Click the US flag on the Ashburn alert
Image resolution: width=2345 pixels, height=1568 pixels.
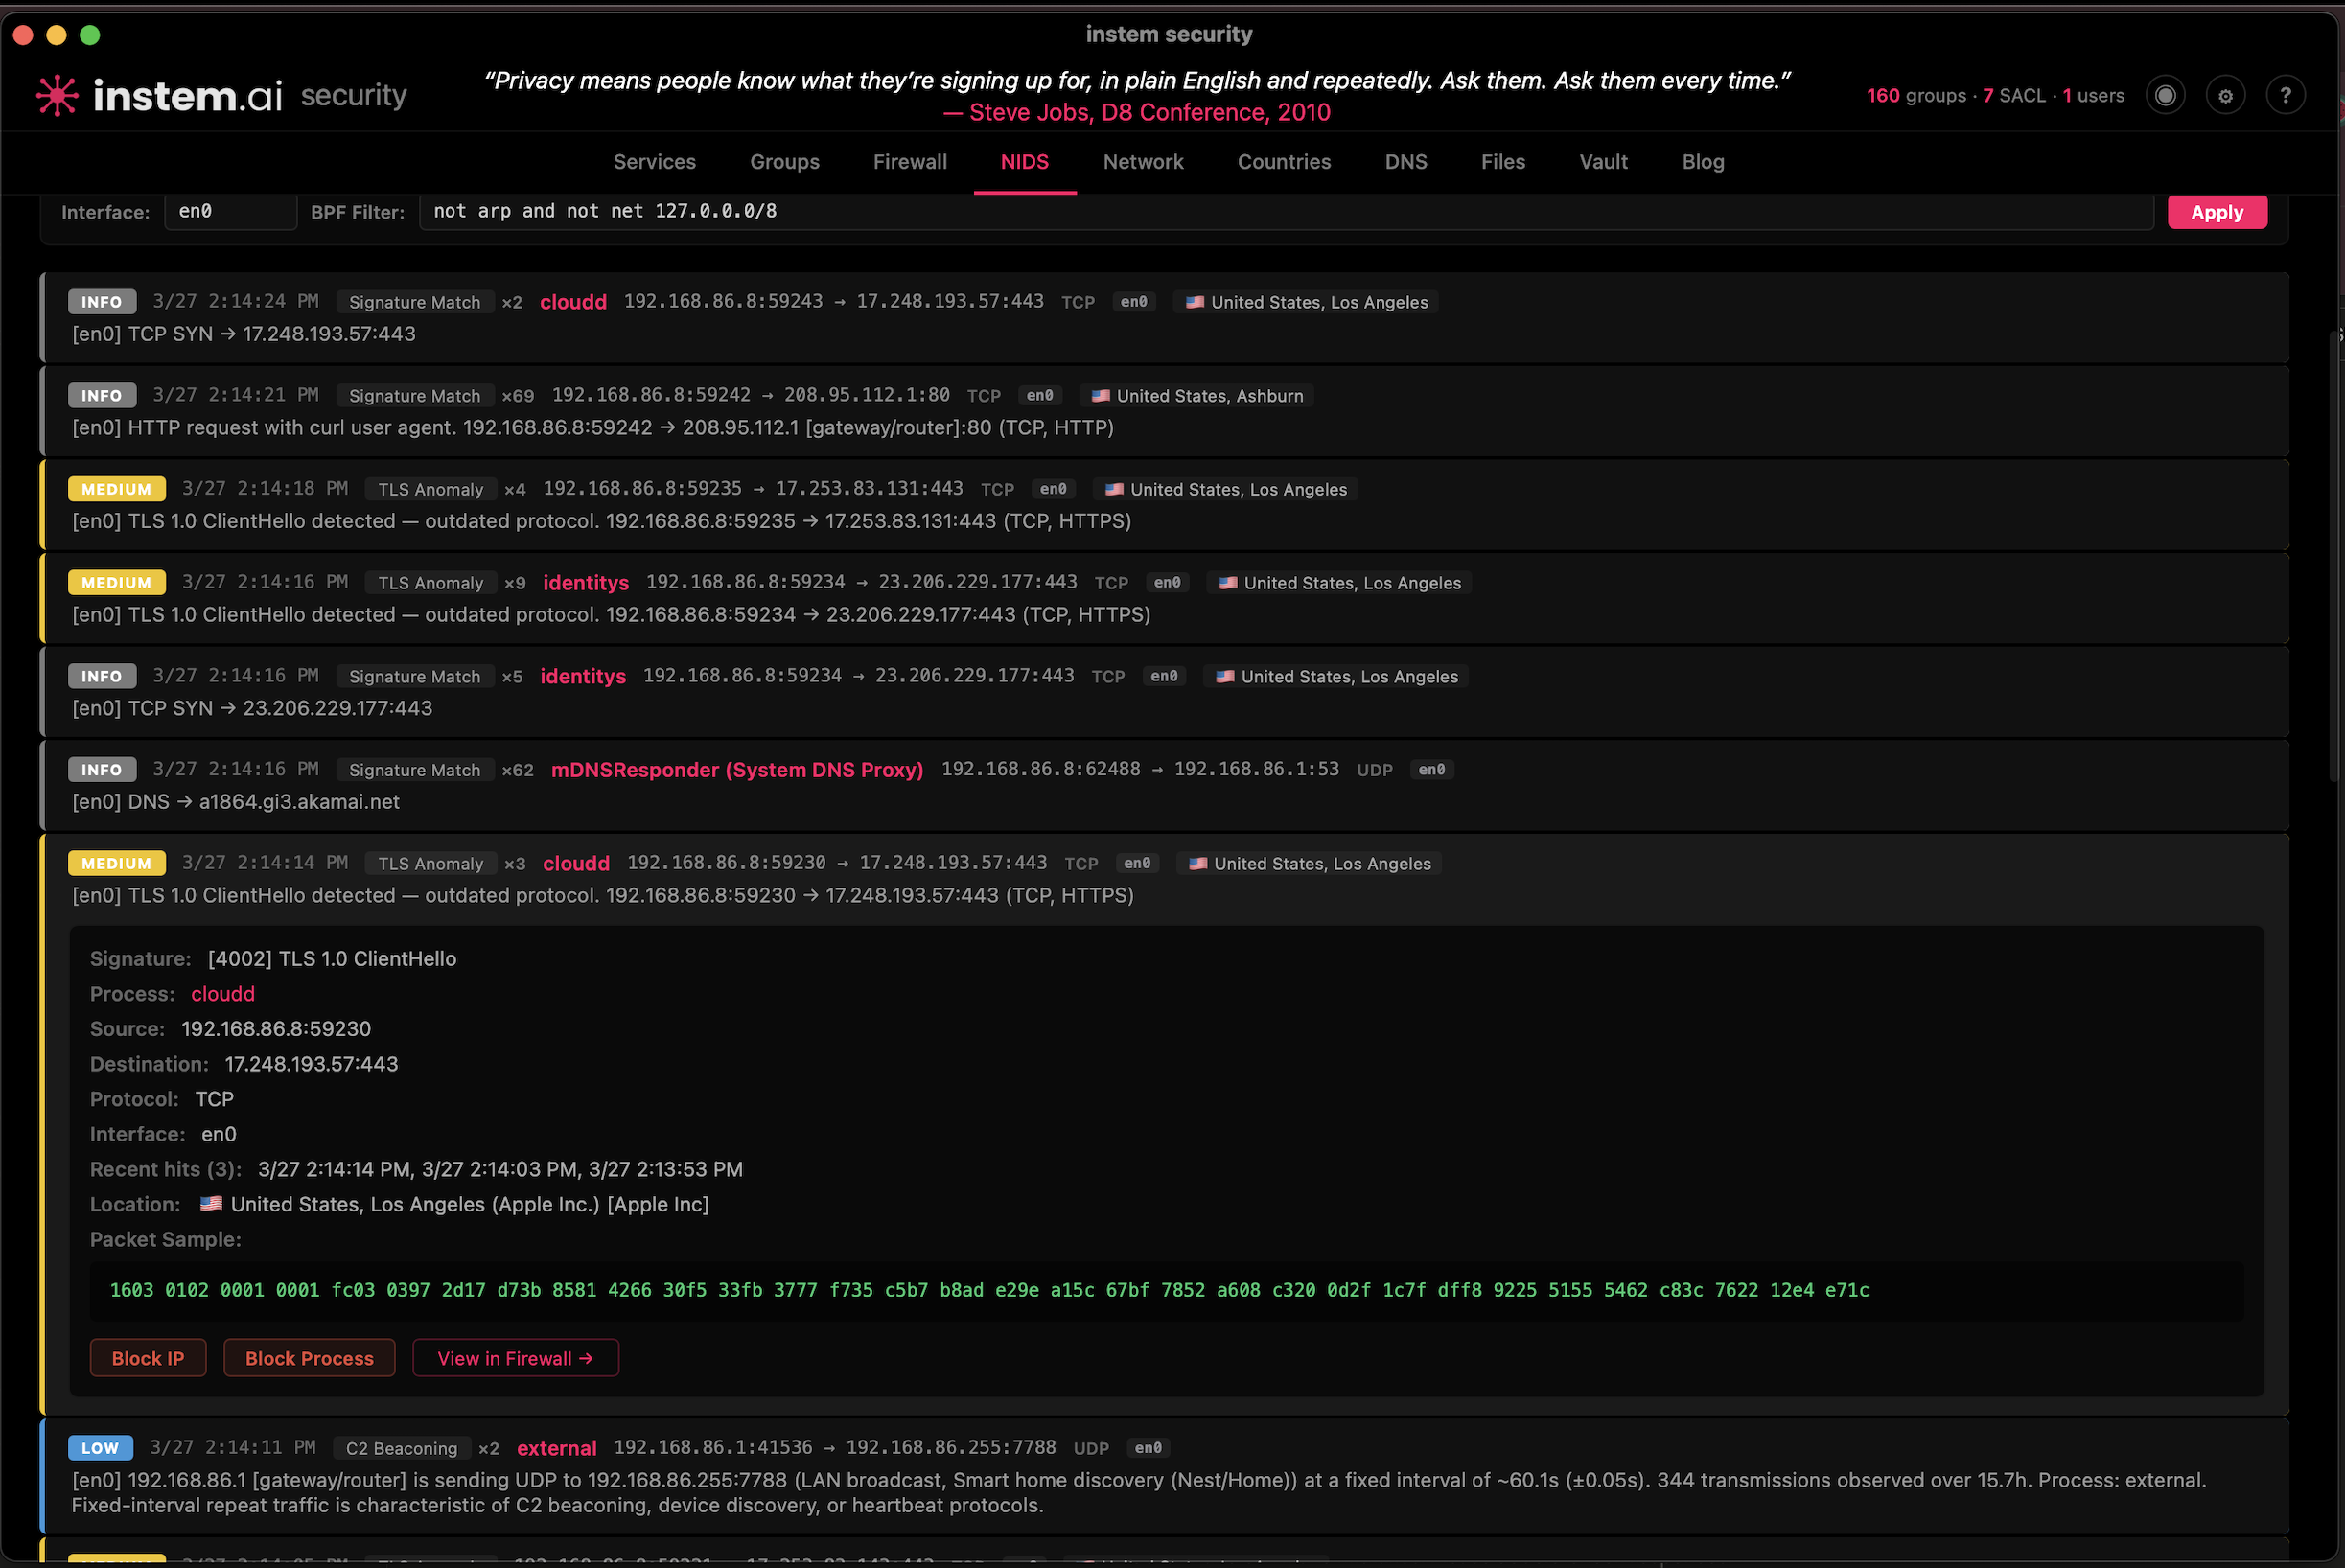(1102, 395)
